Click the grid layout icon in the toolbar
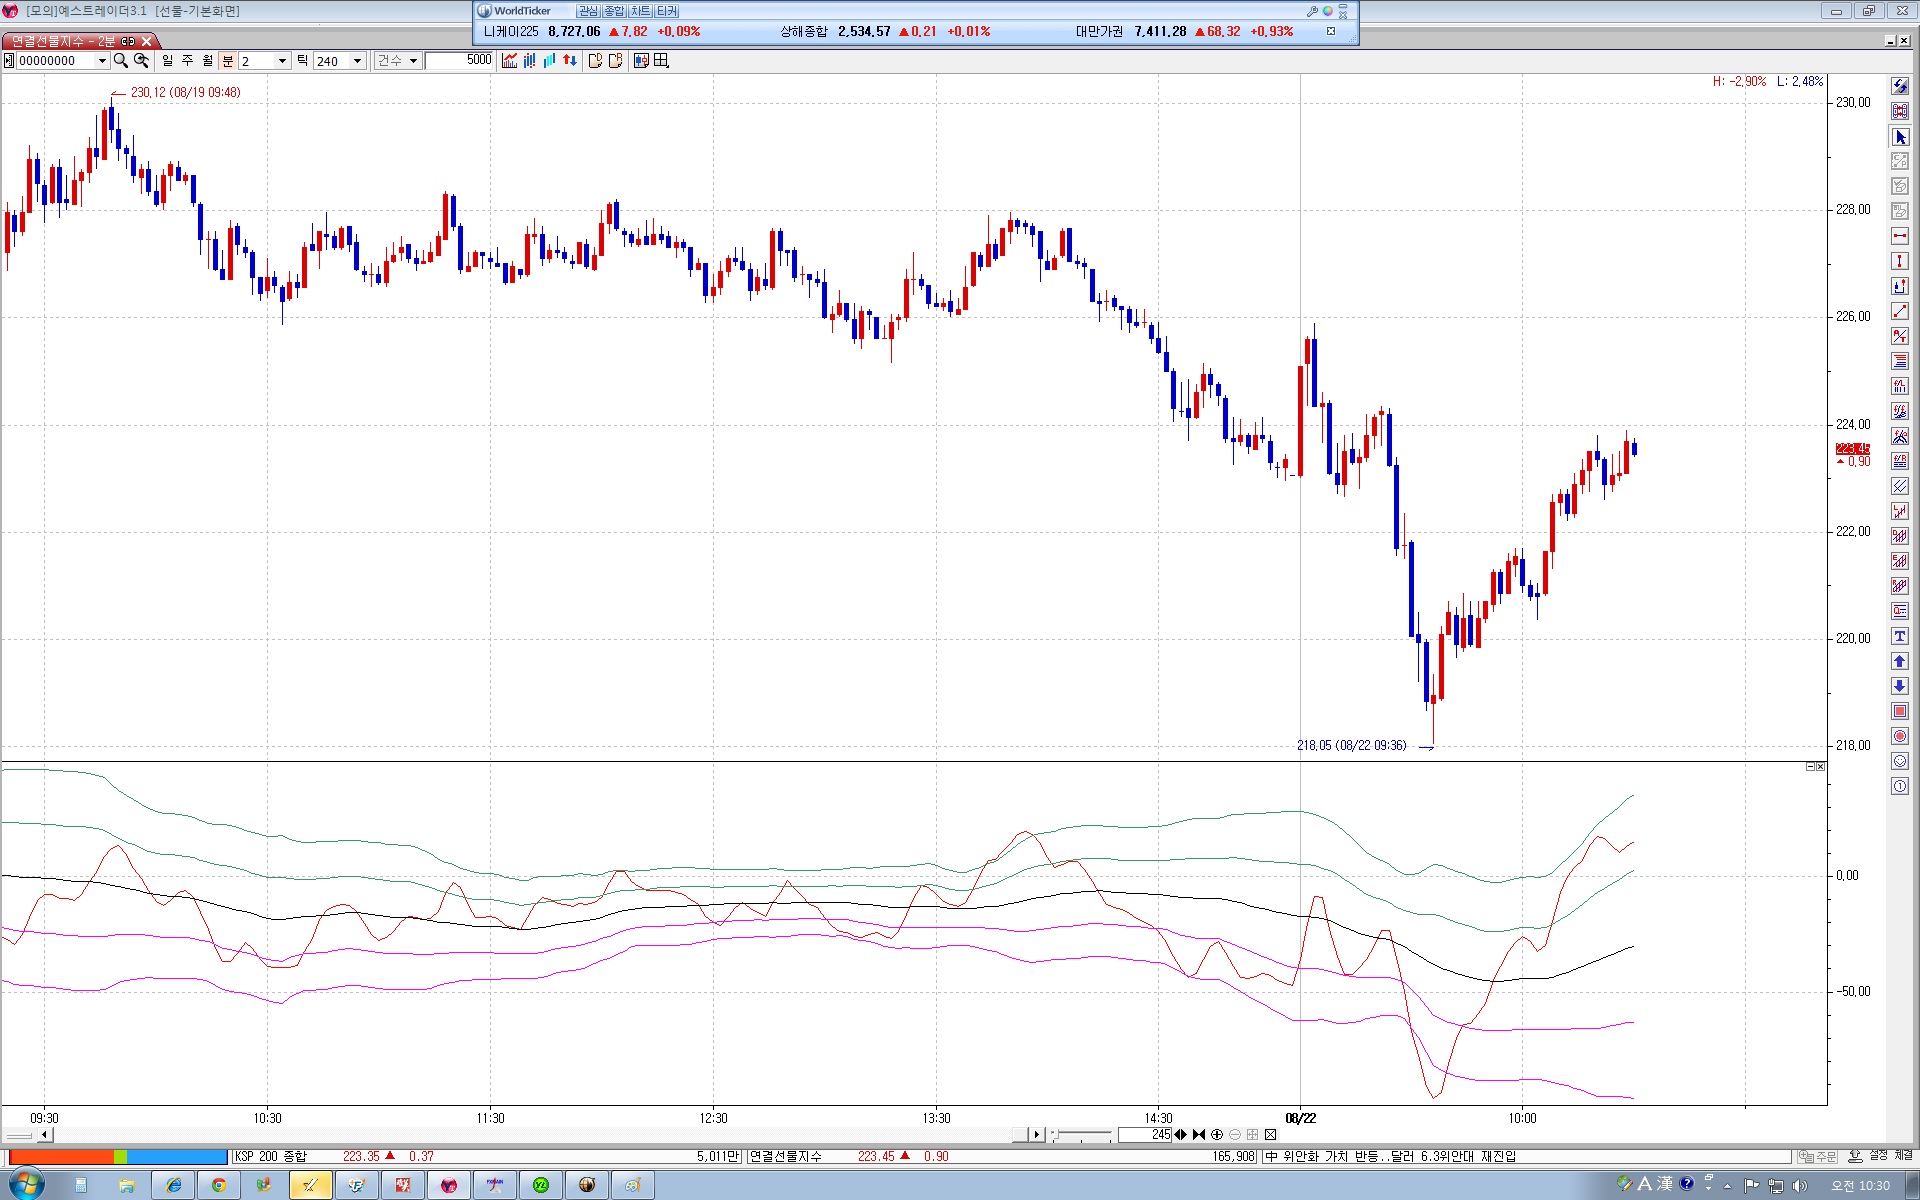Screen dimensions: 1920x1200 tap(661, 61)
